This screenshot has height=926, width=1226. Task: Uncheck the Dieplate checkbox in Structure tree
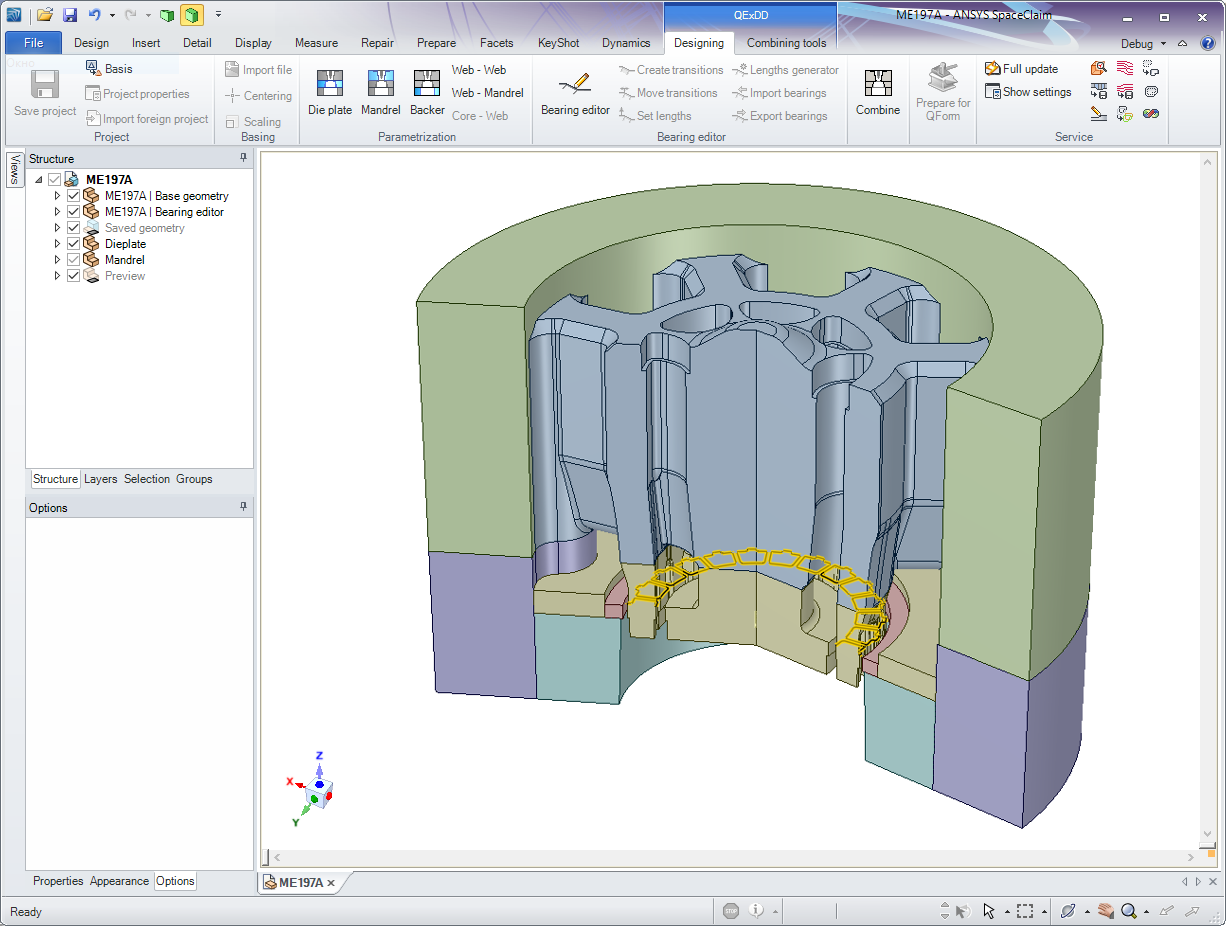click(x=73, y=244)
